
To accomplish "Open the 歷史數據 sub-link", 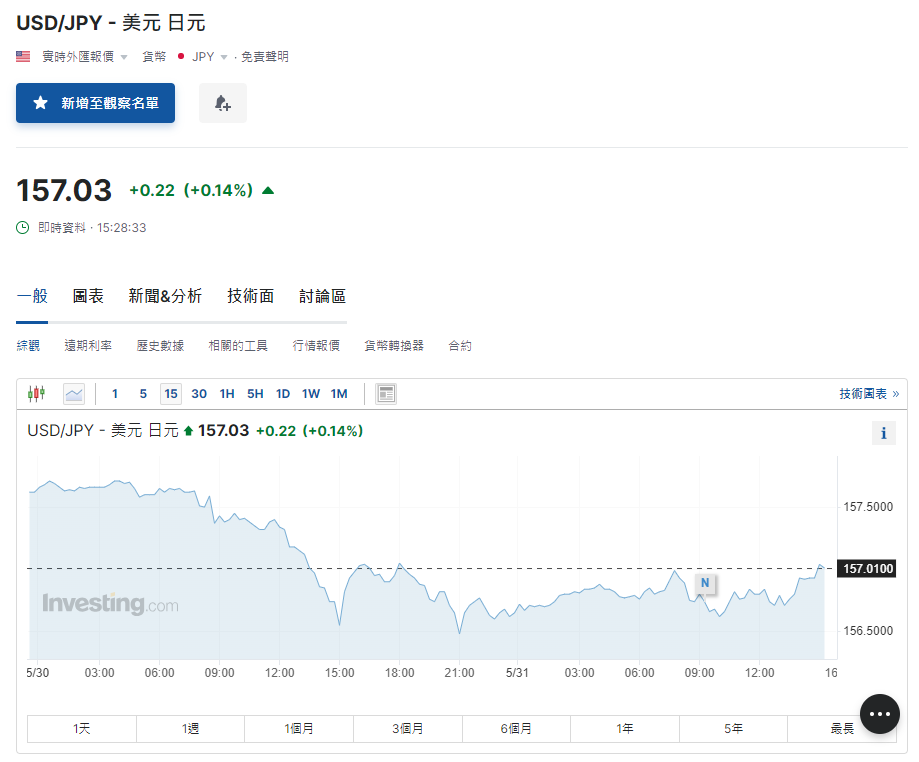I will 160,346.
